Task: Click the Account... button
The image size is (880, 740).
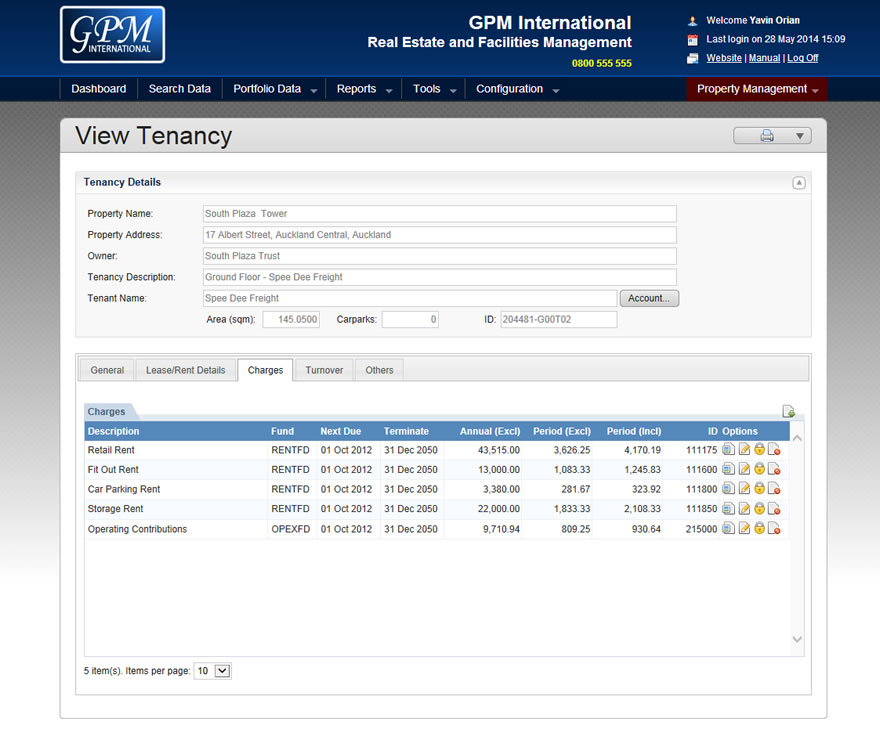Action: [x=649, y=298]
